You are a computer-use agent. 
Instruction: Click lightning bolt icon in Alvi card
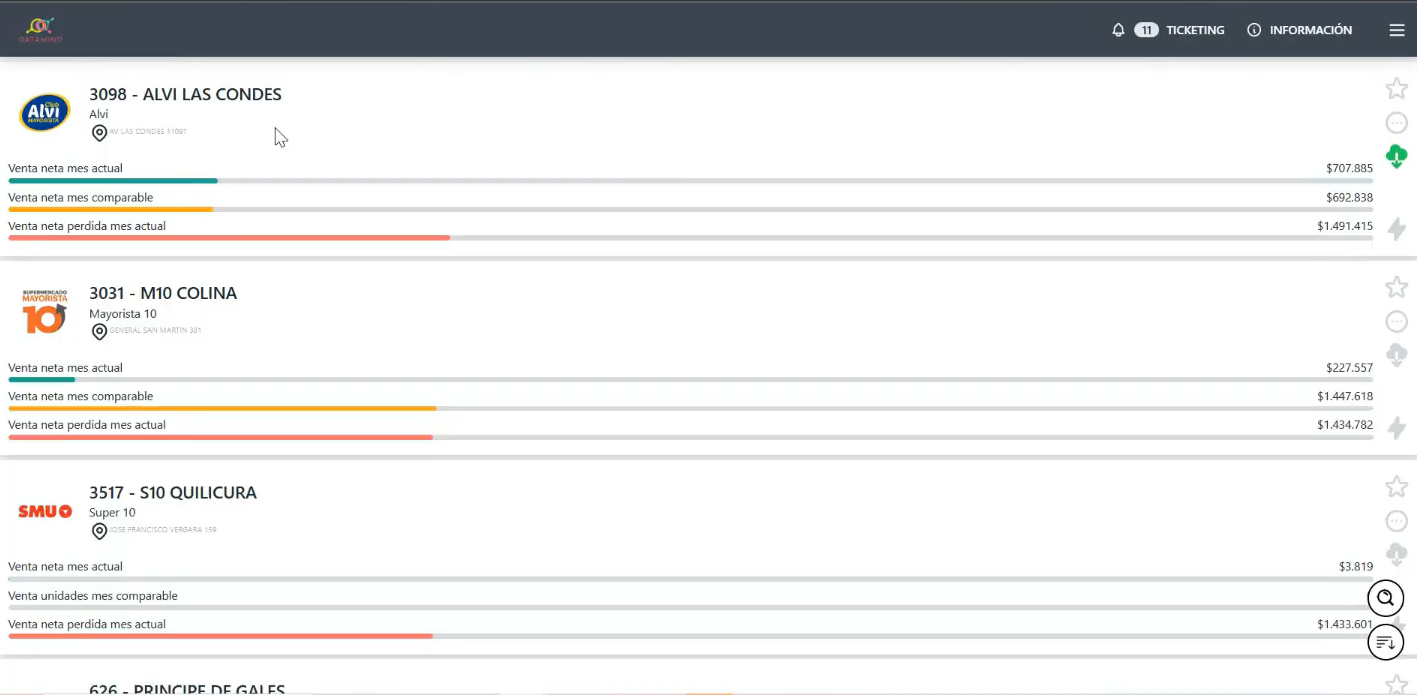[x=1396, y=229]
